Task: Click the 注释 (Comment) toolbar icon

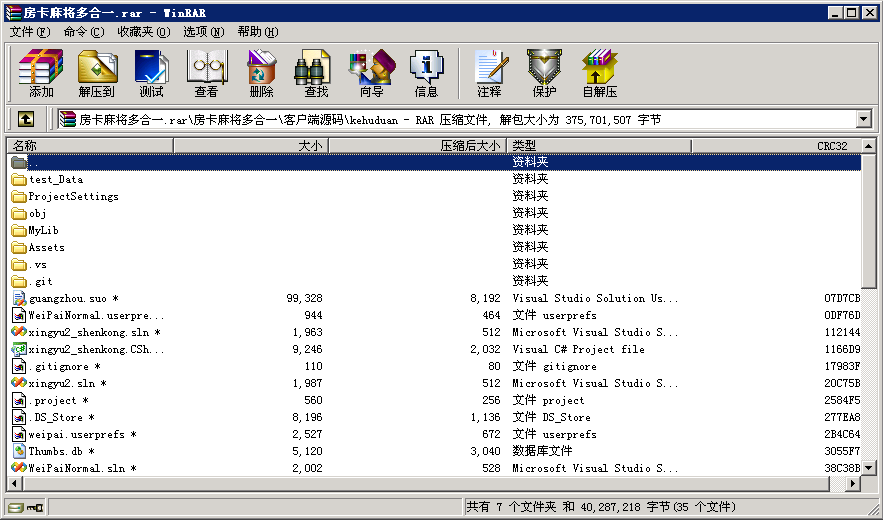Action: click(489, 73)
